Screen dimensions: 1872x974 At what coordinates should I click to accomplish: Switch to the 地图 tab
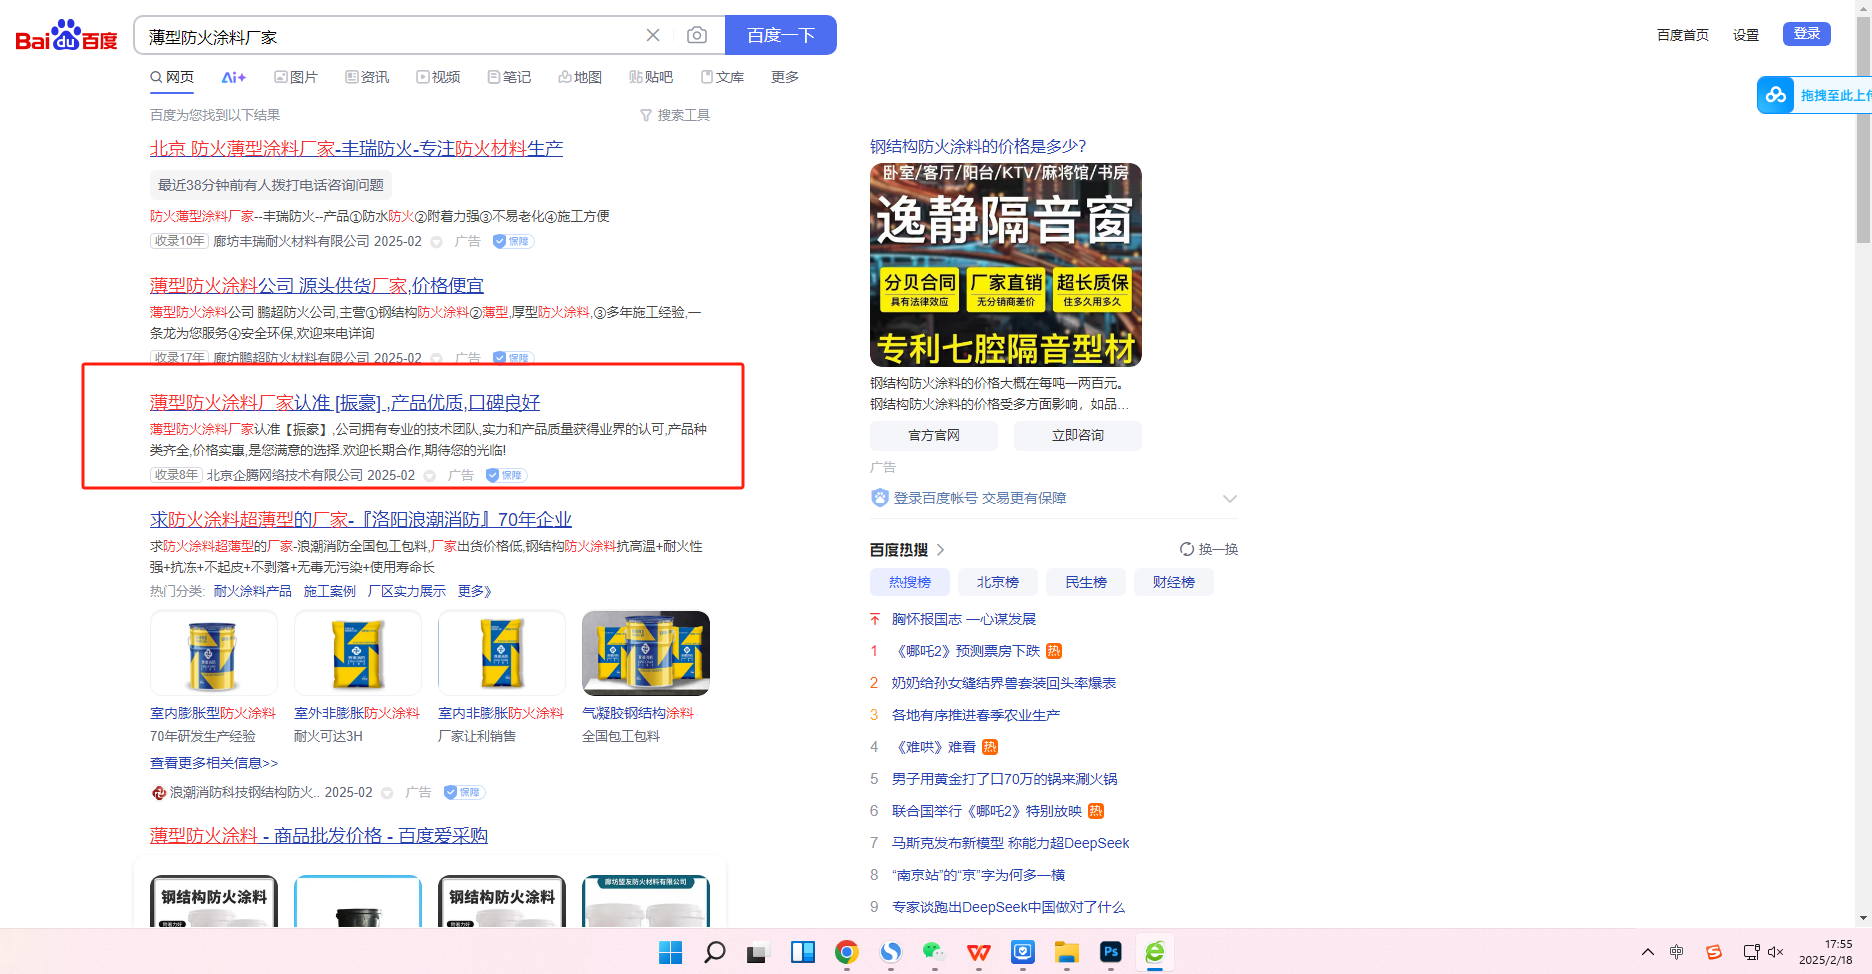tap(580, 77)
